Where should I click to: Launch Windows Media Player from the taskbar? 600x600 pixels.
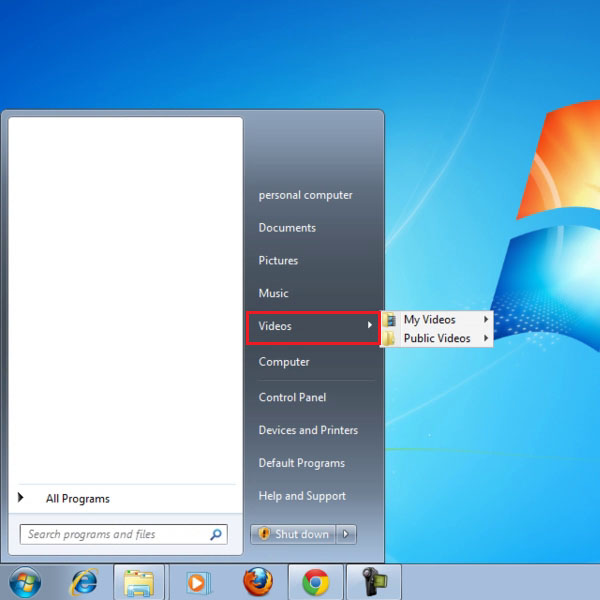198,583
